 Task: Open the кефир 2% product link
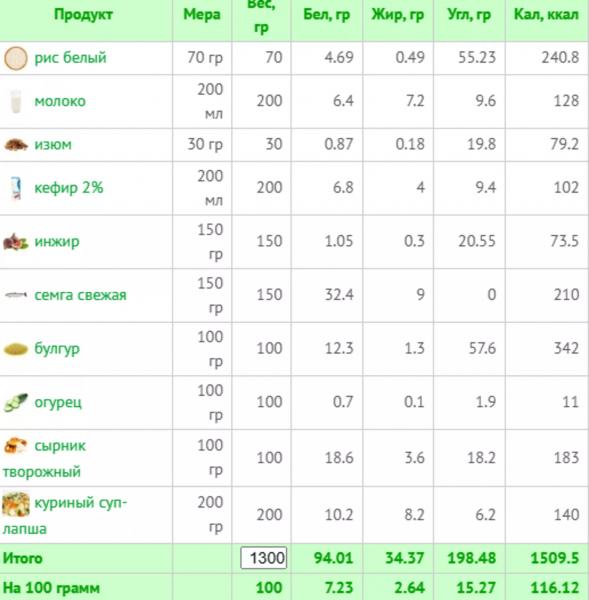click(69, 188)
